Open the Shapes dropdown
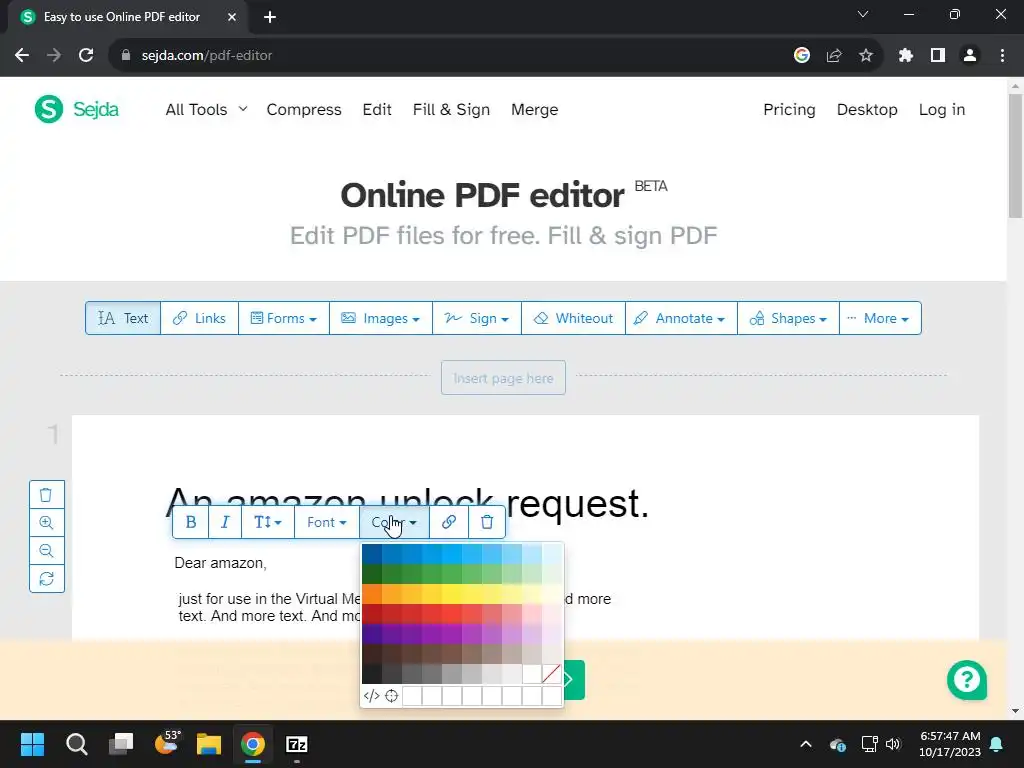This screenshot has height=768, width=1024. [x=788, y=318]
